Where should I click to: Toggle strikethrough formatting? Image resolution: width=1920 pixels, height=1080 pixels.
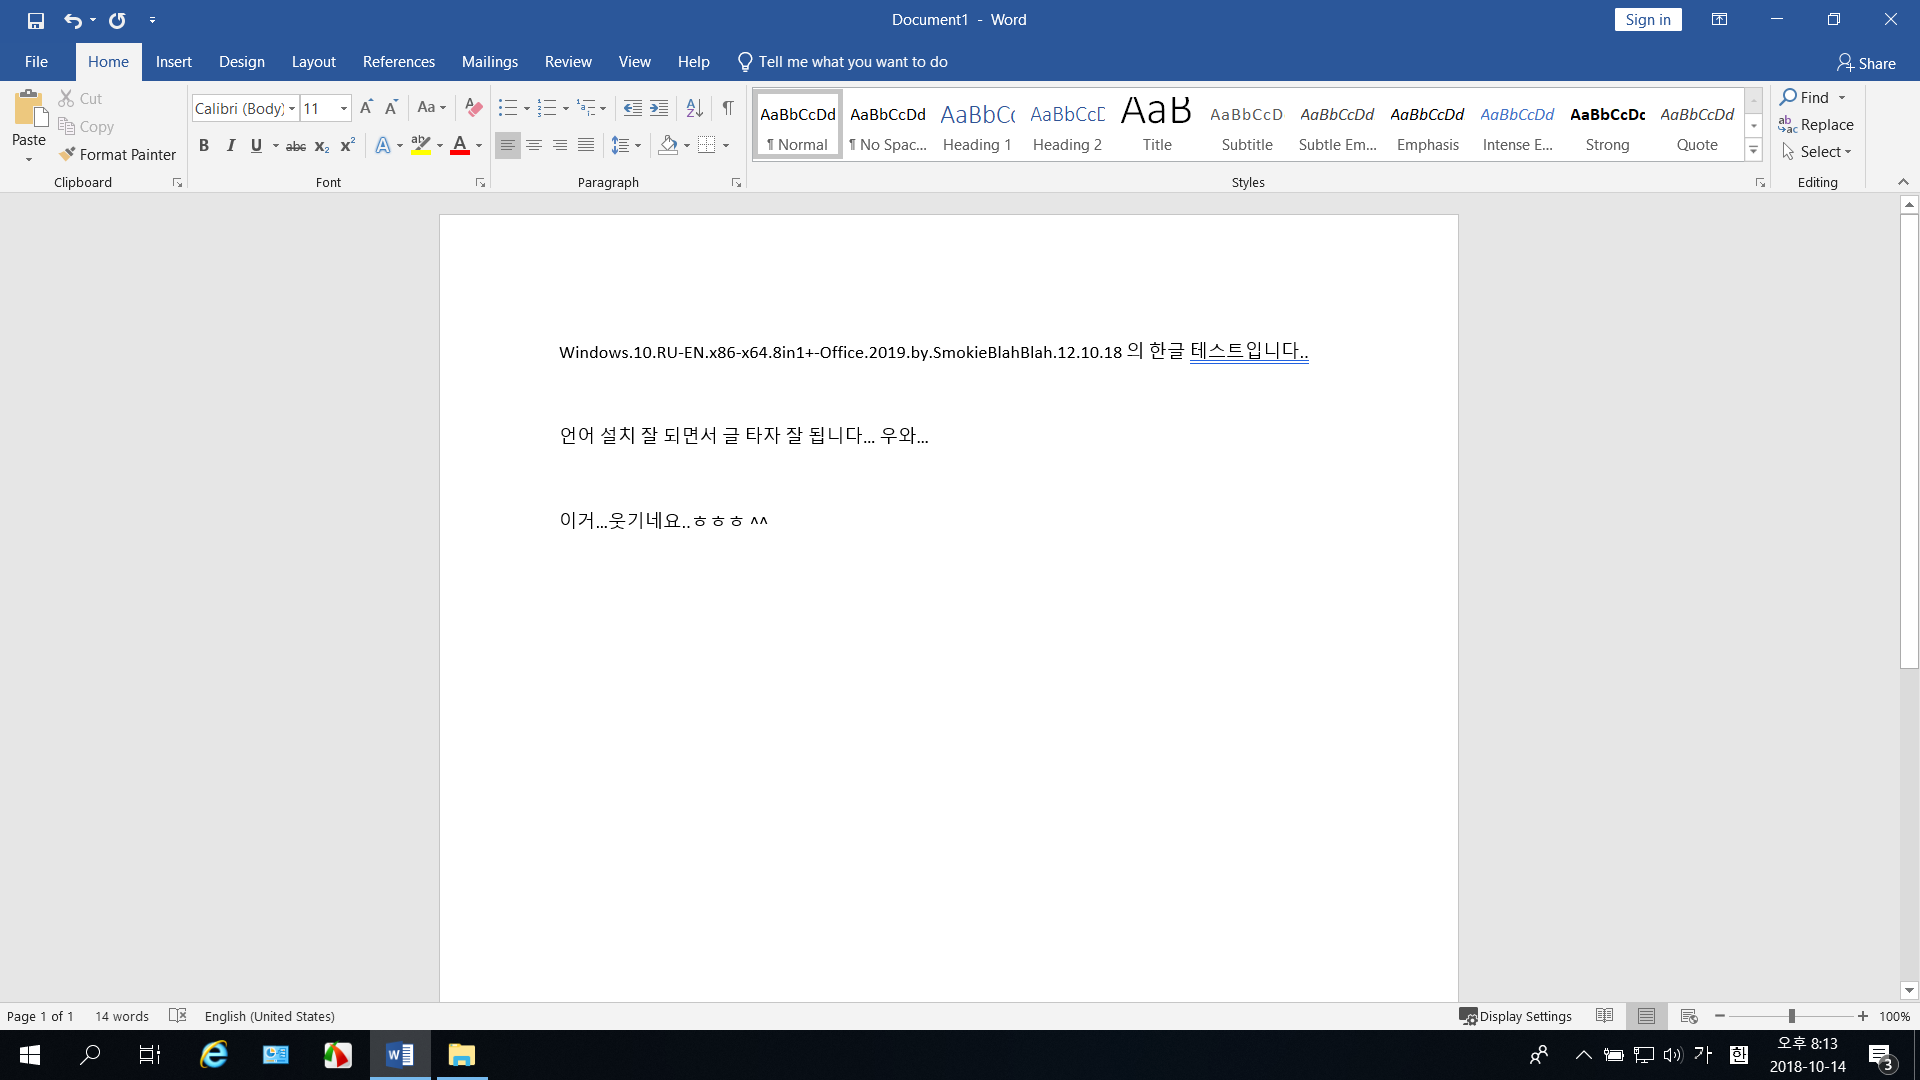click(x=296, y=146)
